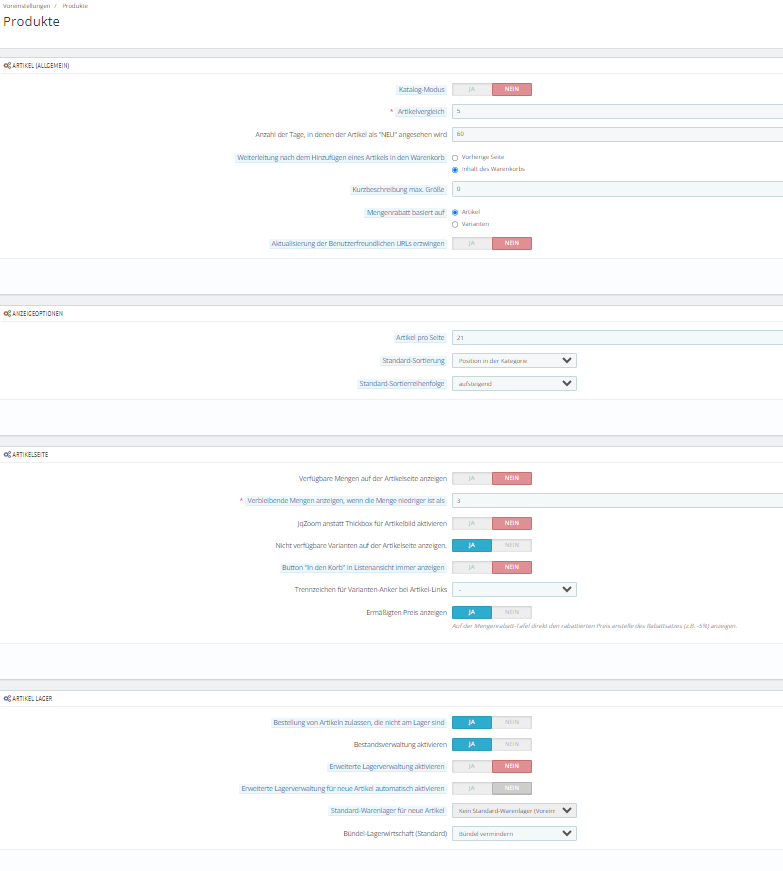Viewport: 783px width, 871px height.
Task: Click gear icon beside Artikel Lager header
Action: point(7,699)
